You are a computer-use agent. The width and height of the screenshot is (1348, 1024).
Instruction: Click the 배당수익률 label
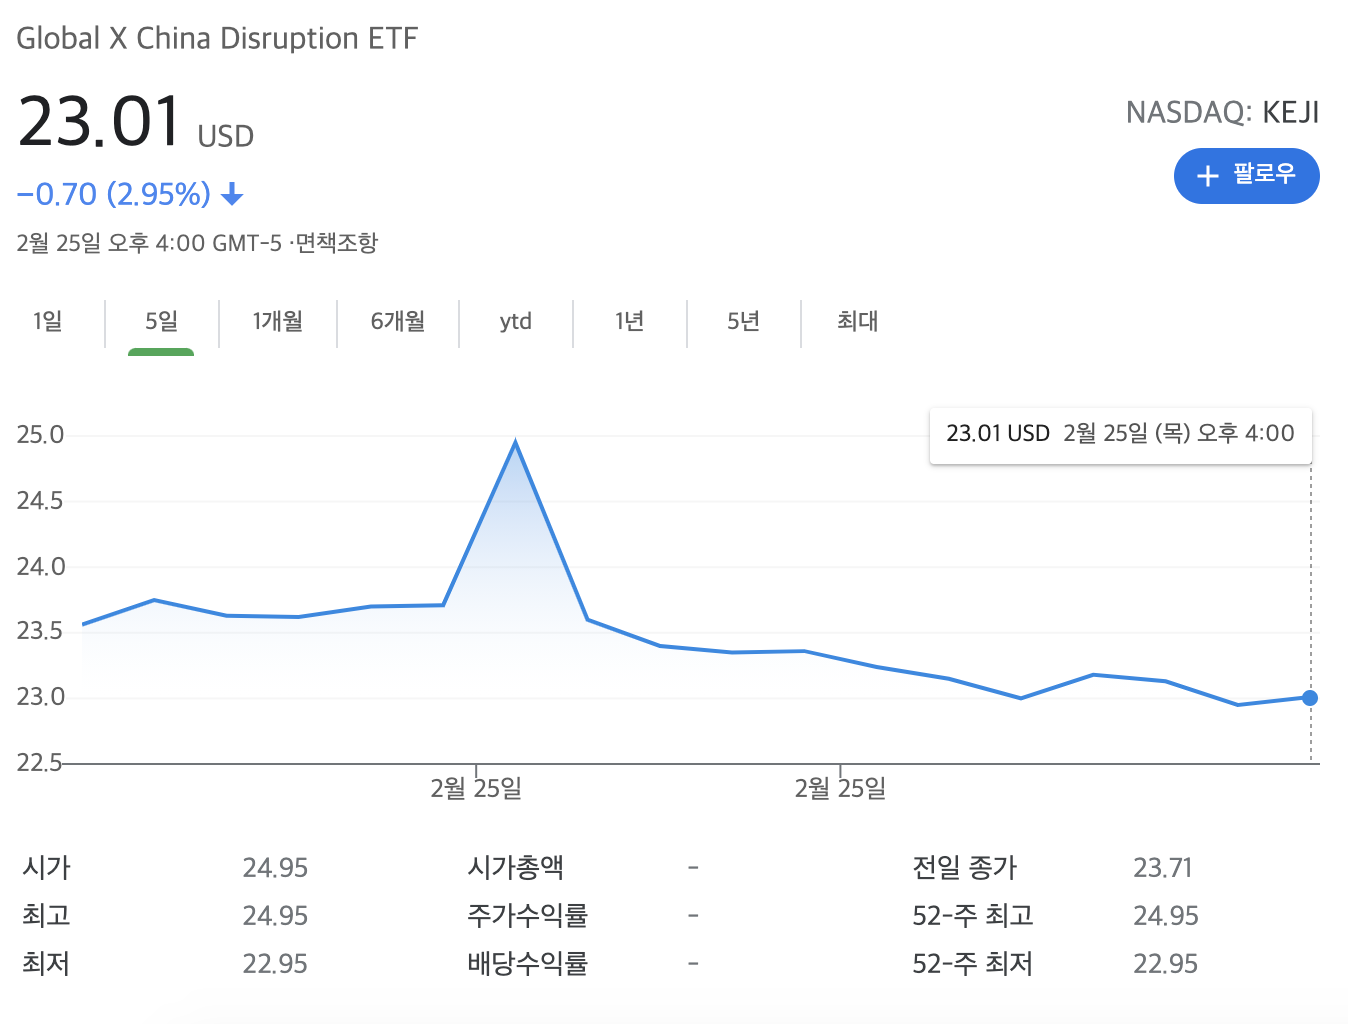(527, 963)
